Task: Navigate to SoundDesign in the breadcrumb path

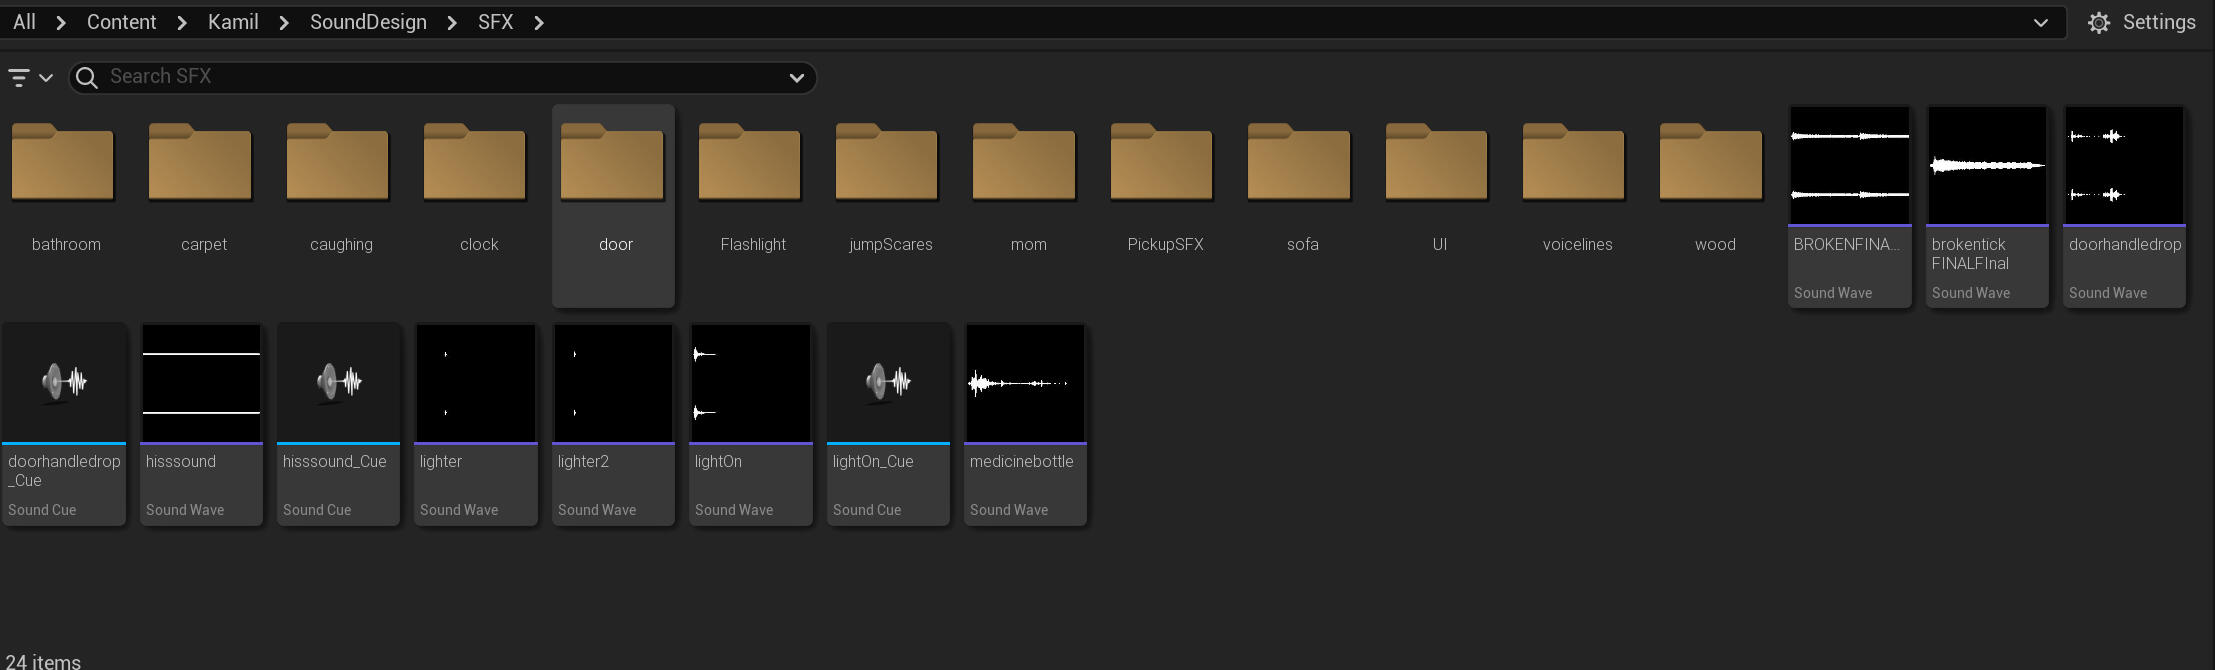Action: 368,23
